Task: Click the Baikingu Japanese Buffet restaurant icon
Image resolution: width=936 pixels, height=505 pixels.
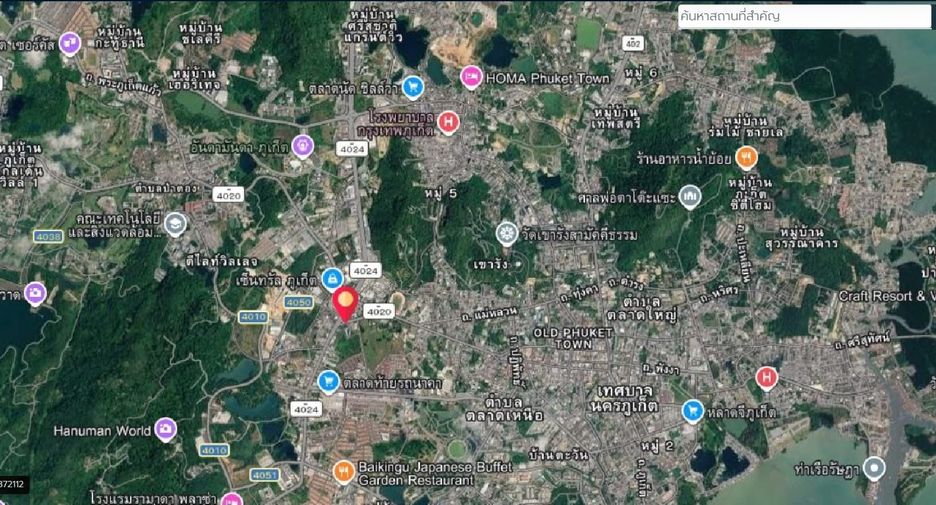Action: (343, 472)
